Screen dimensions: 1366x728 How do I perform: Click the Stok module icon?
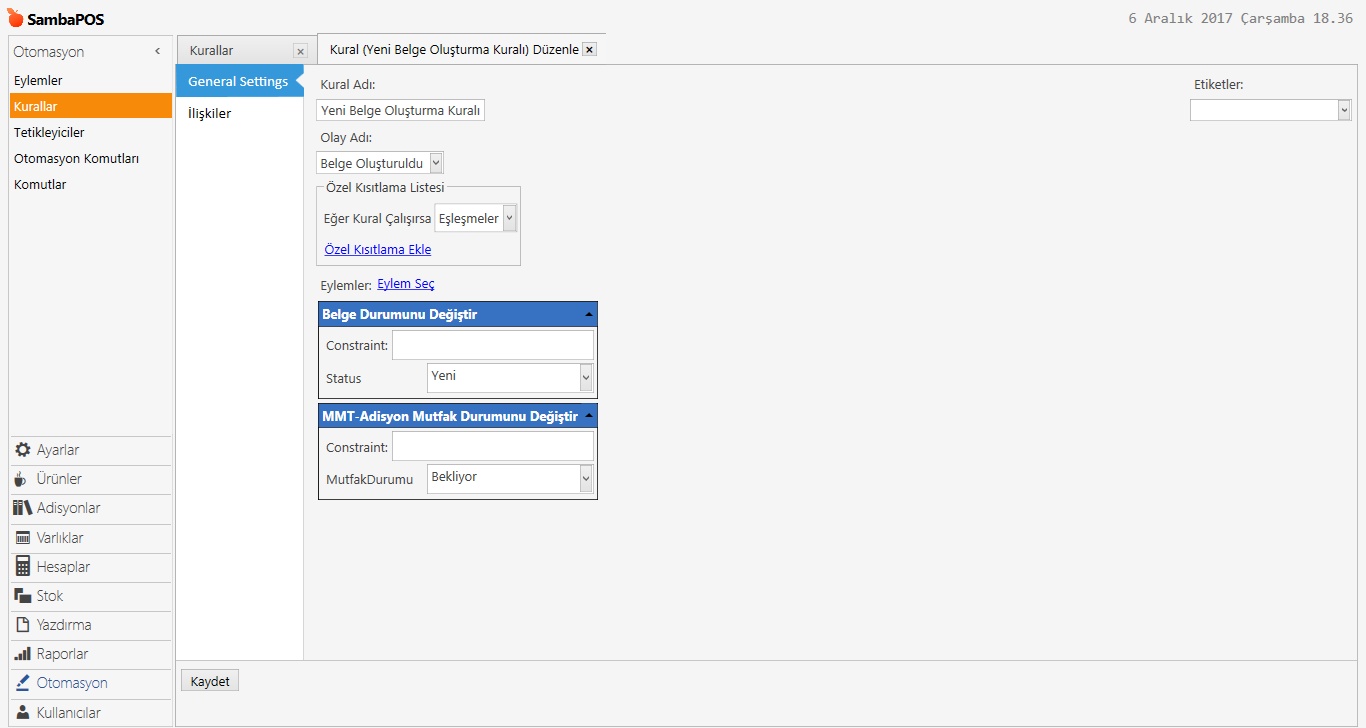coord(23,595)
